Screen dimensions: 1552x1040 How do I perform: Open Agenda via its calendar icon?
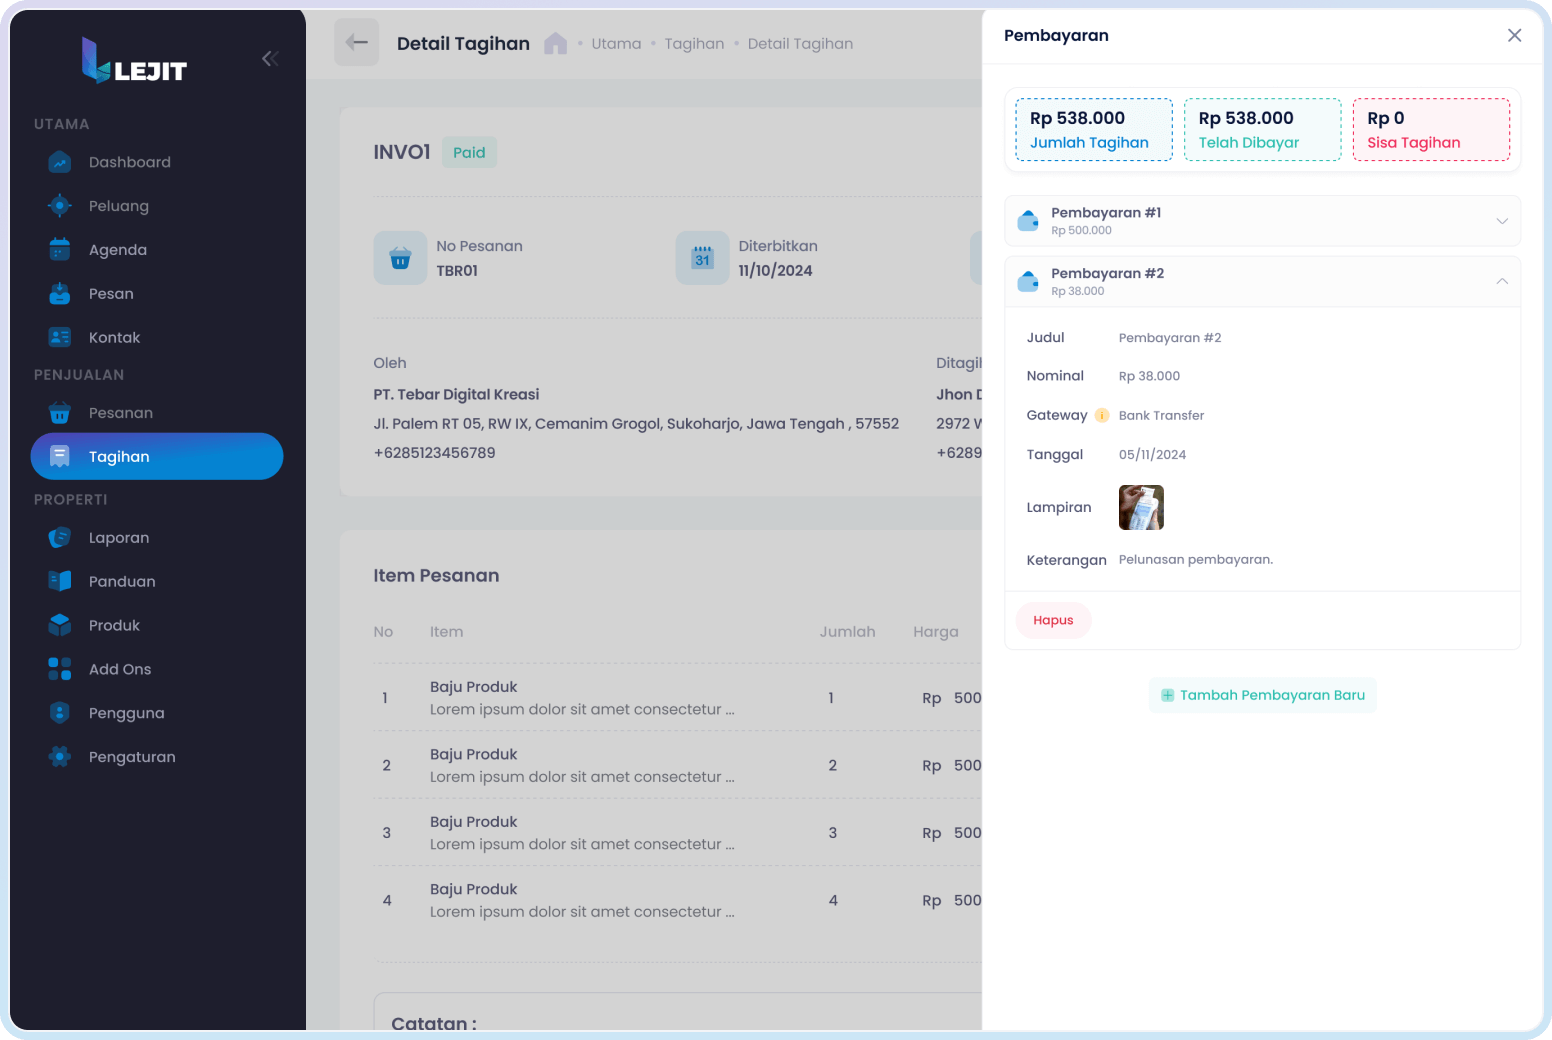pos(60,250)
